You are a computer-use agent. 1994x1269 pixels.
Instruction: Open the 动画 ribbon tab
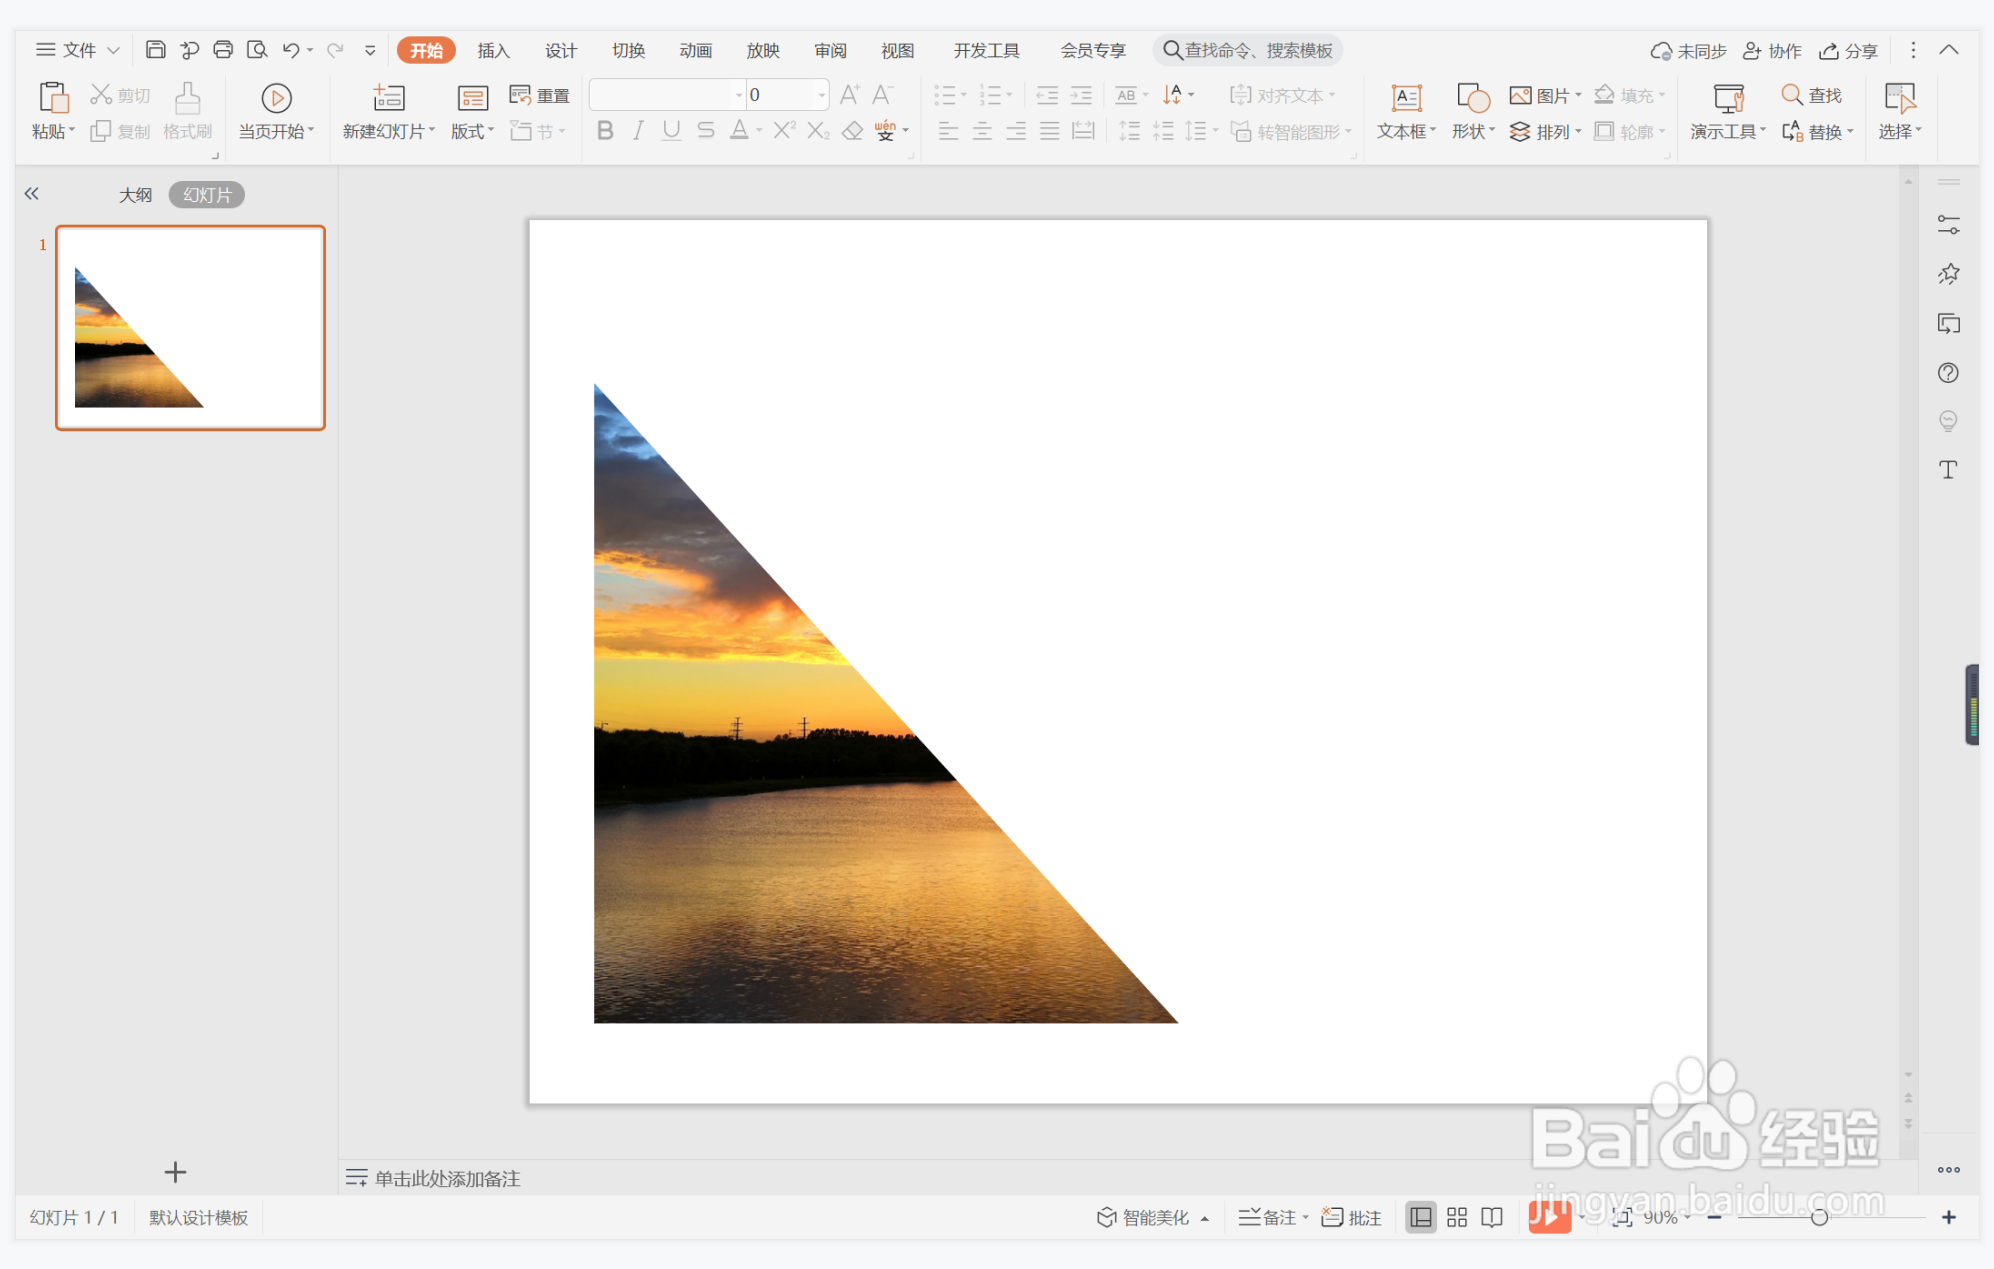click(x=695, y=50)
